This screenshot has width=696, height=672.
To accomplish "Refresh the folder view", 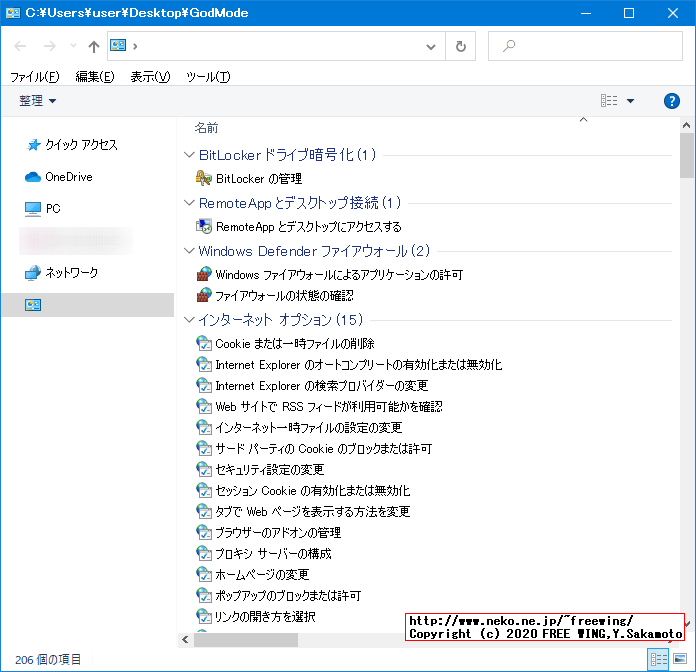I will (461, 46).
